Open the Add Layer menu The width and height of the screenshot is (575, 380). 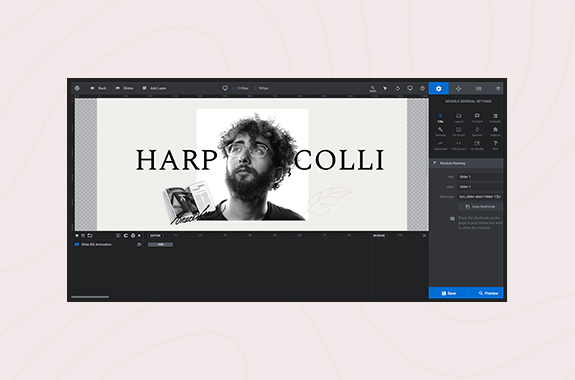(x=154, y=88)
